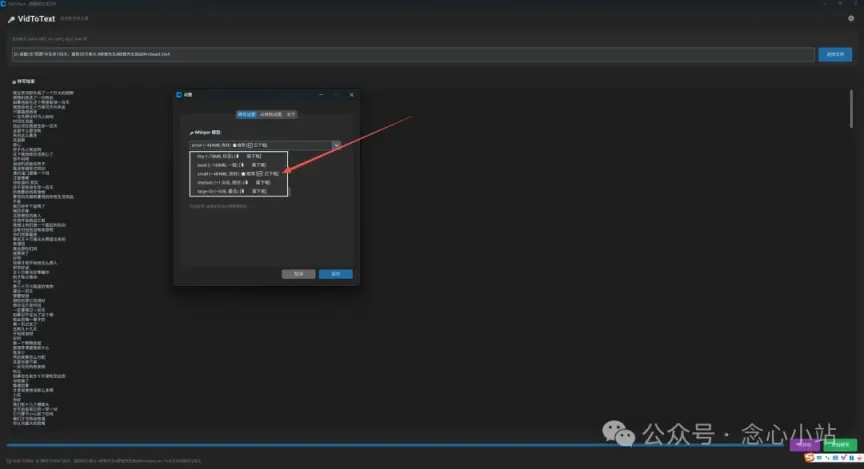
Task: Maximize the settings dialog window
Action: pyautogui.click(x=335, y=94)
